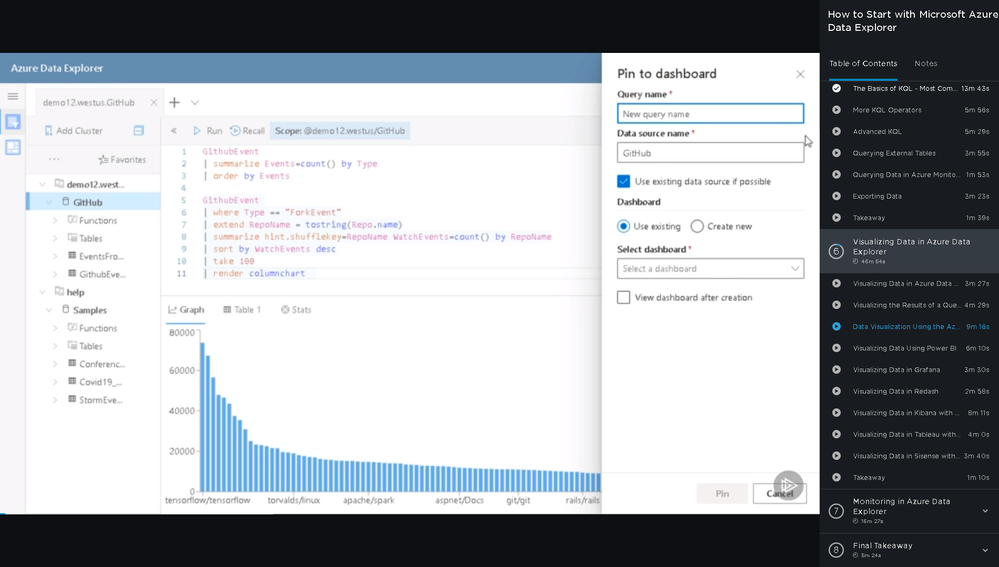Select the GithubEve... table
The width and height of the screenshot is (999, 567).
[x=102, y=274]
